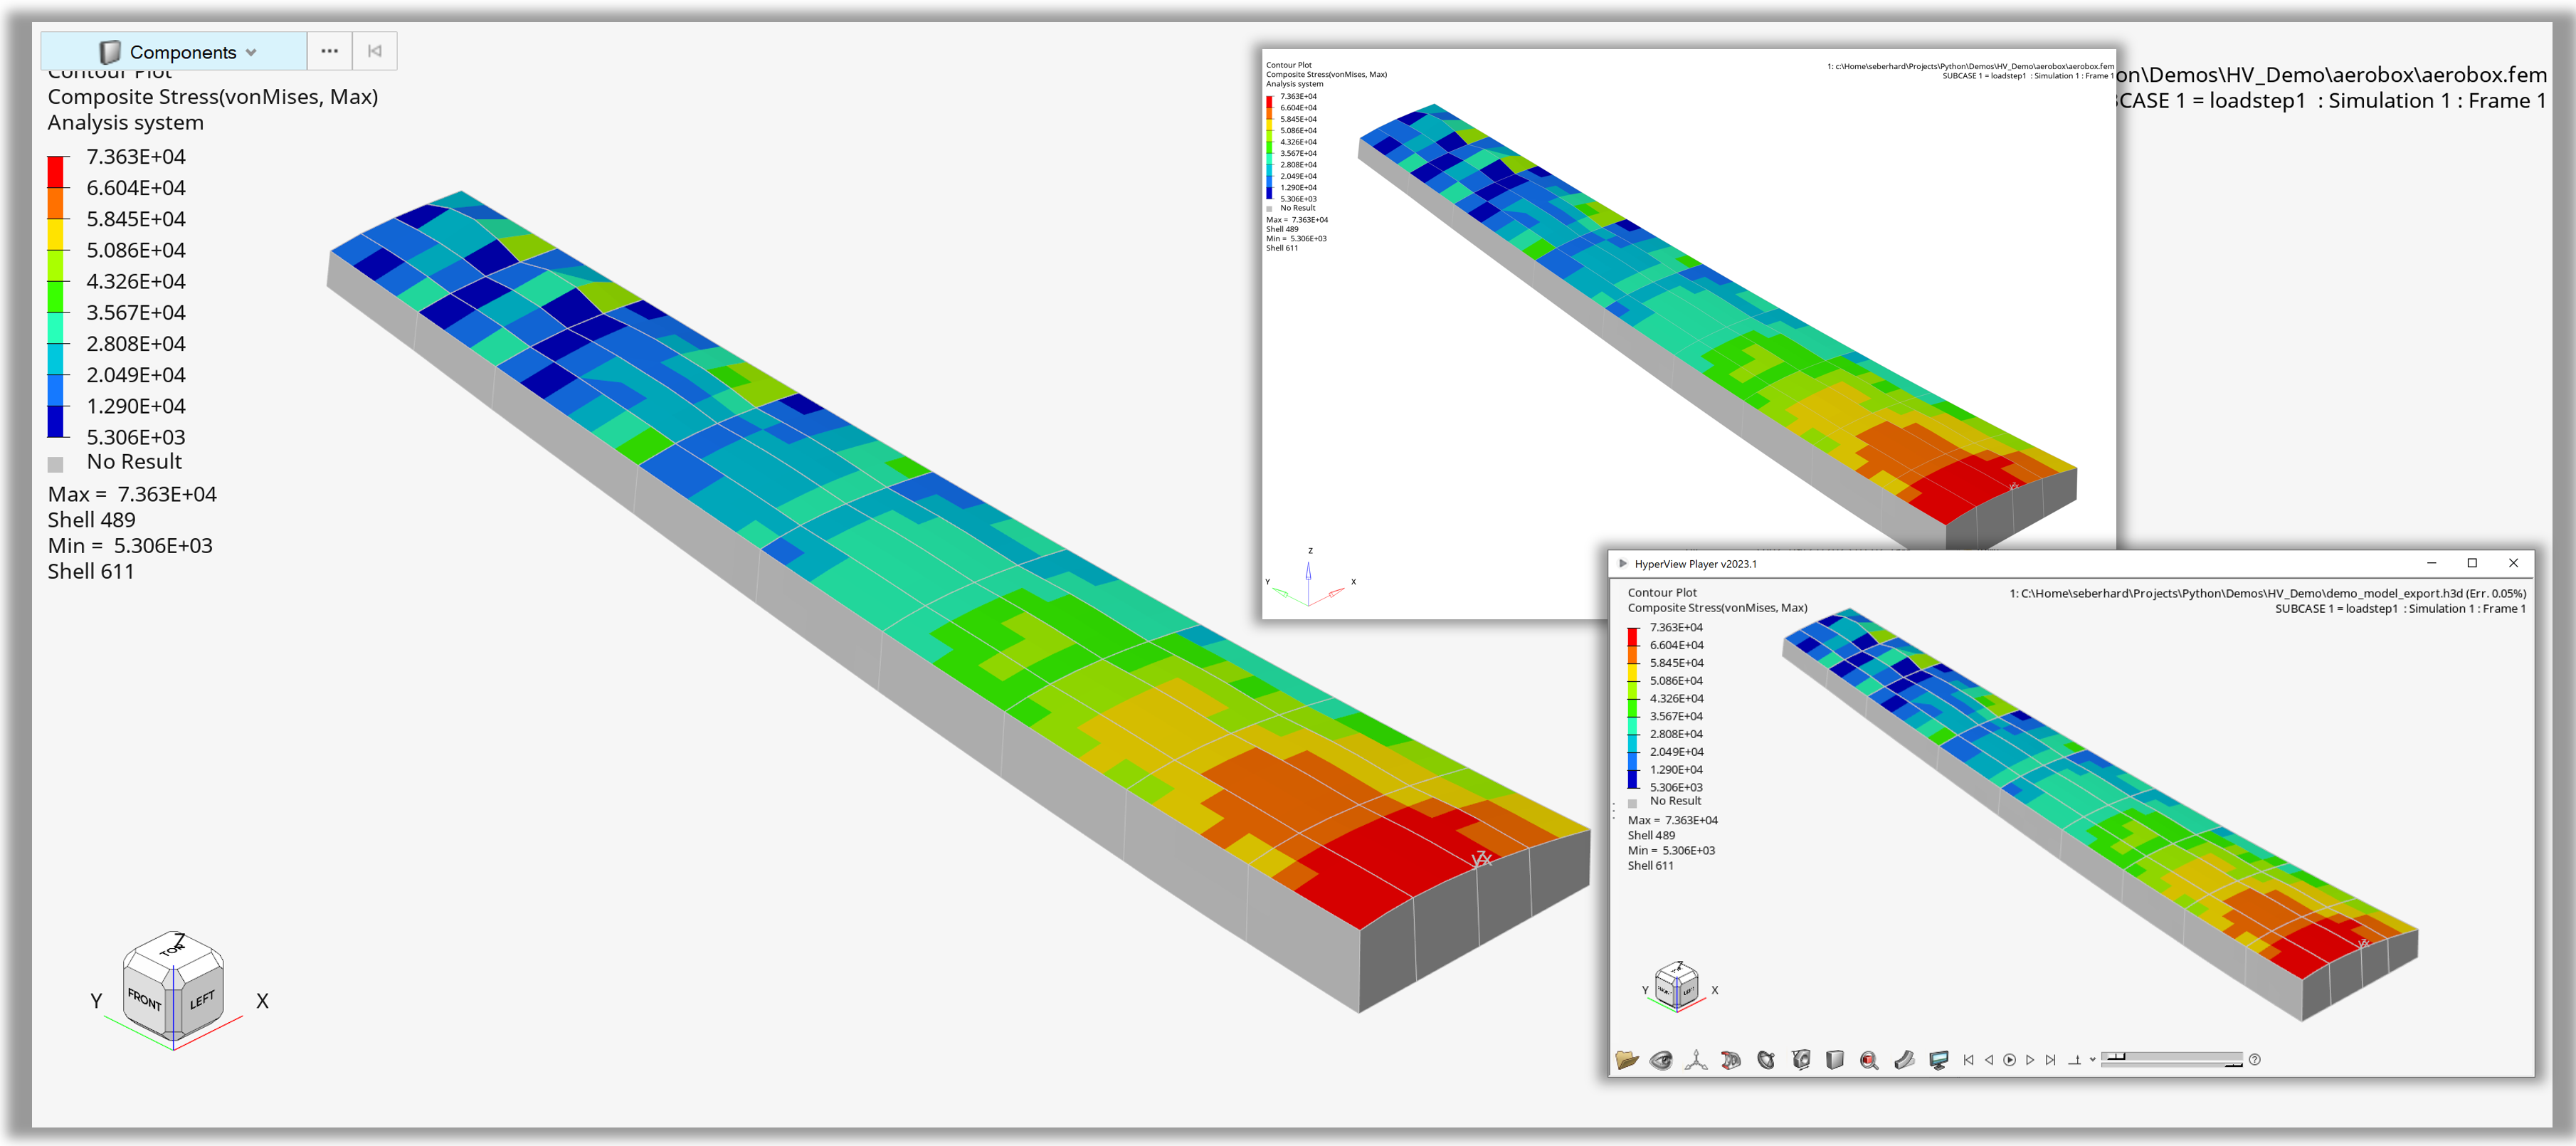The height and width of the screenshot is (1146, 2576).
Task: Click the curved gray bracket icon
Action: (x=1904, y=1060)
